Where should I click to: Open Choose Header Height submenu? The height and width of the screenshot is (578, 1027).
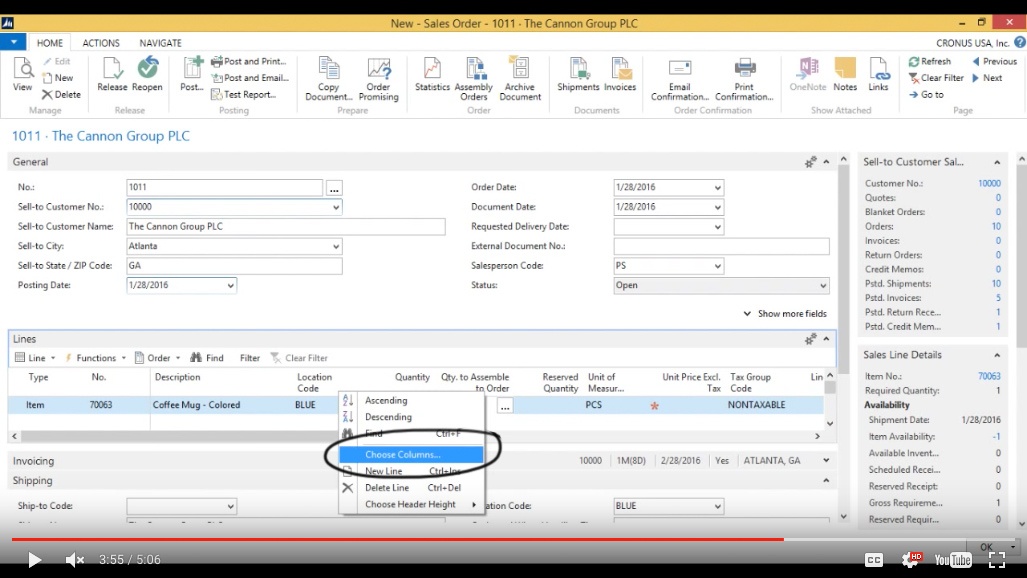click(411, 504)
